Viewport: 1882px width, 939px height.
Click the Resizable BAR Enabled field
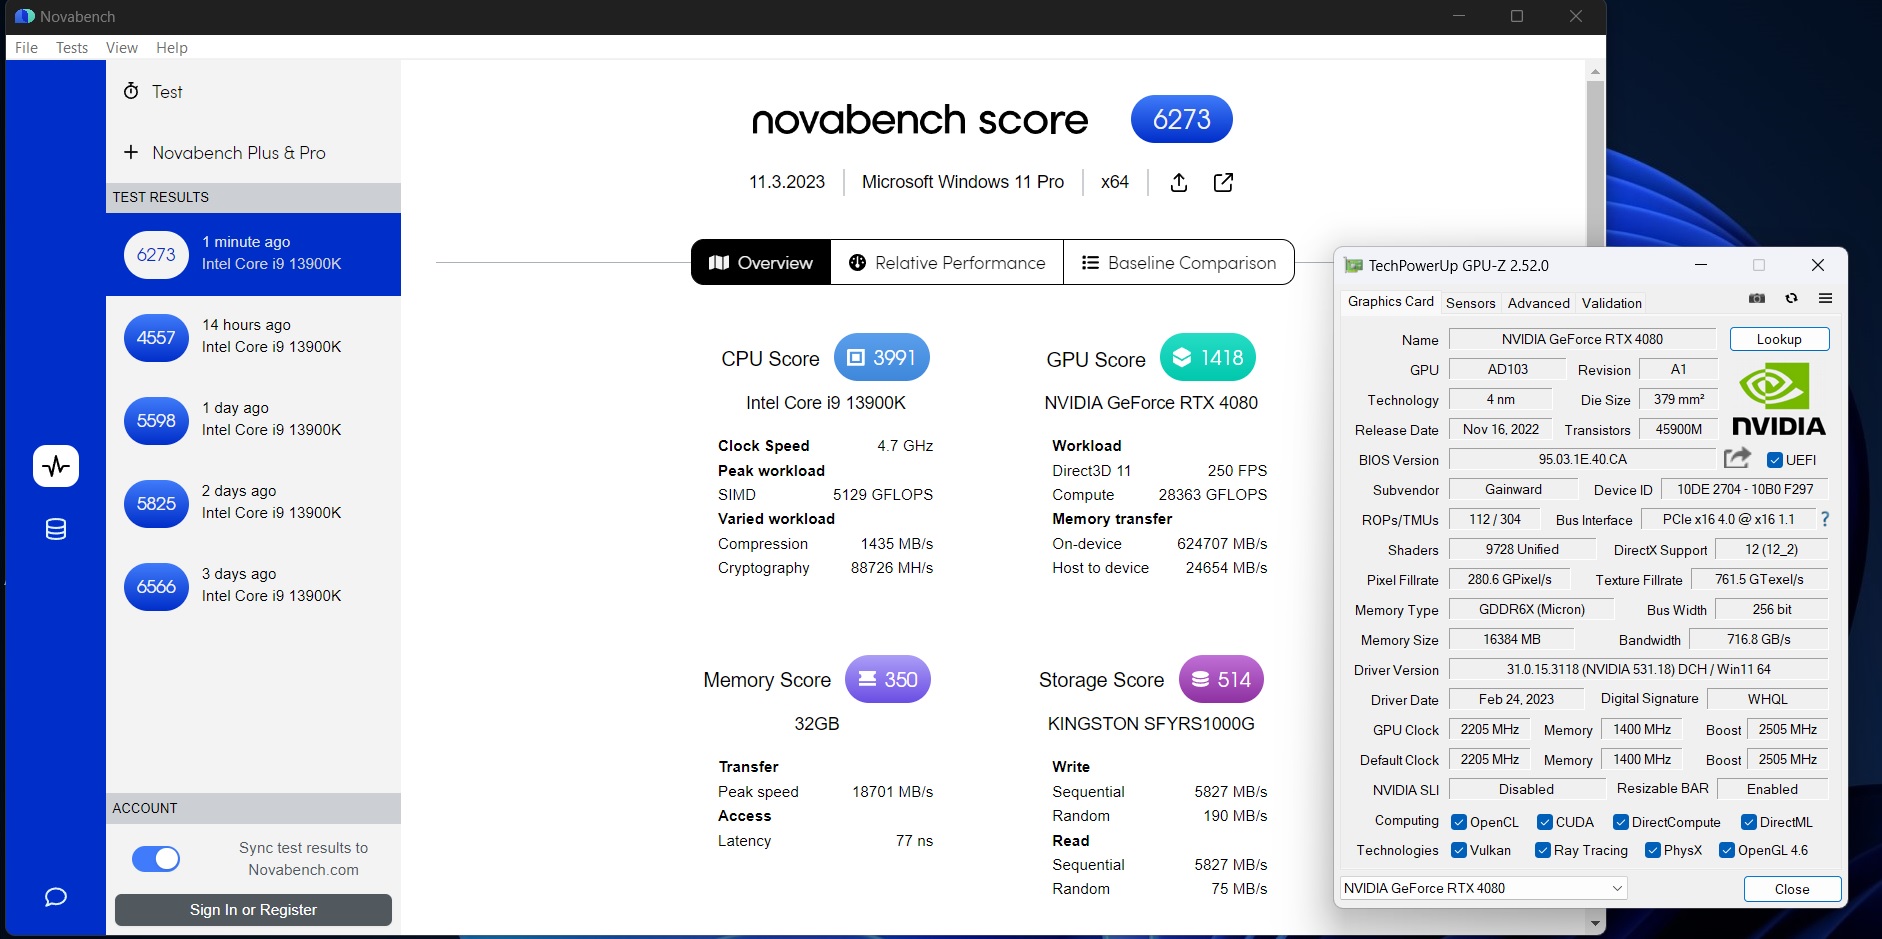click(1772, 789)
